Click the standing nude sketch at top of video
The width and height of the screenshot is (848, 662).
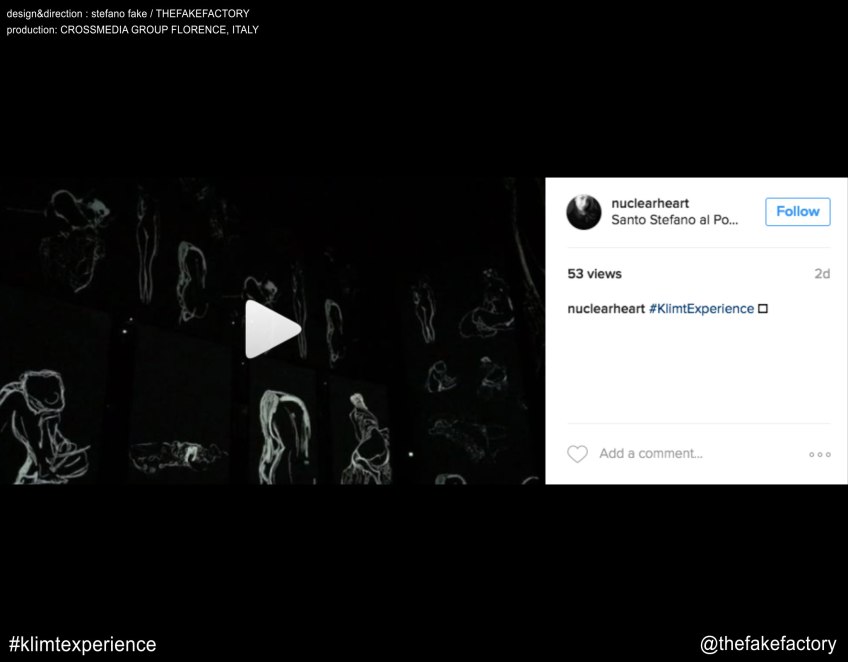[146, 244]
